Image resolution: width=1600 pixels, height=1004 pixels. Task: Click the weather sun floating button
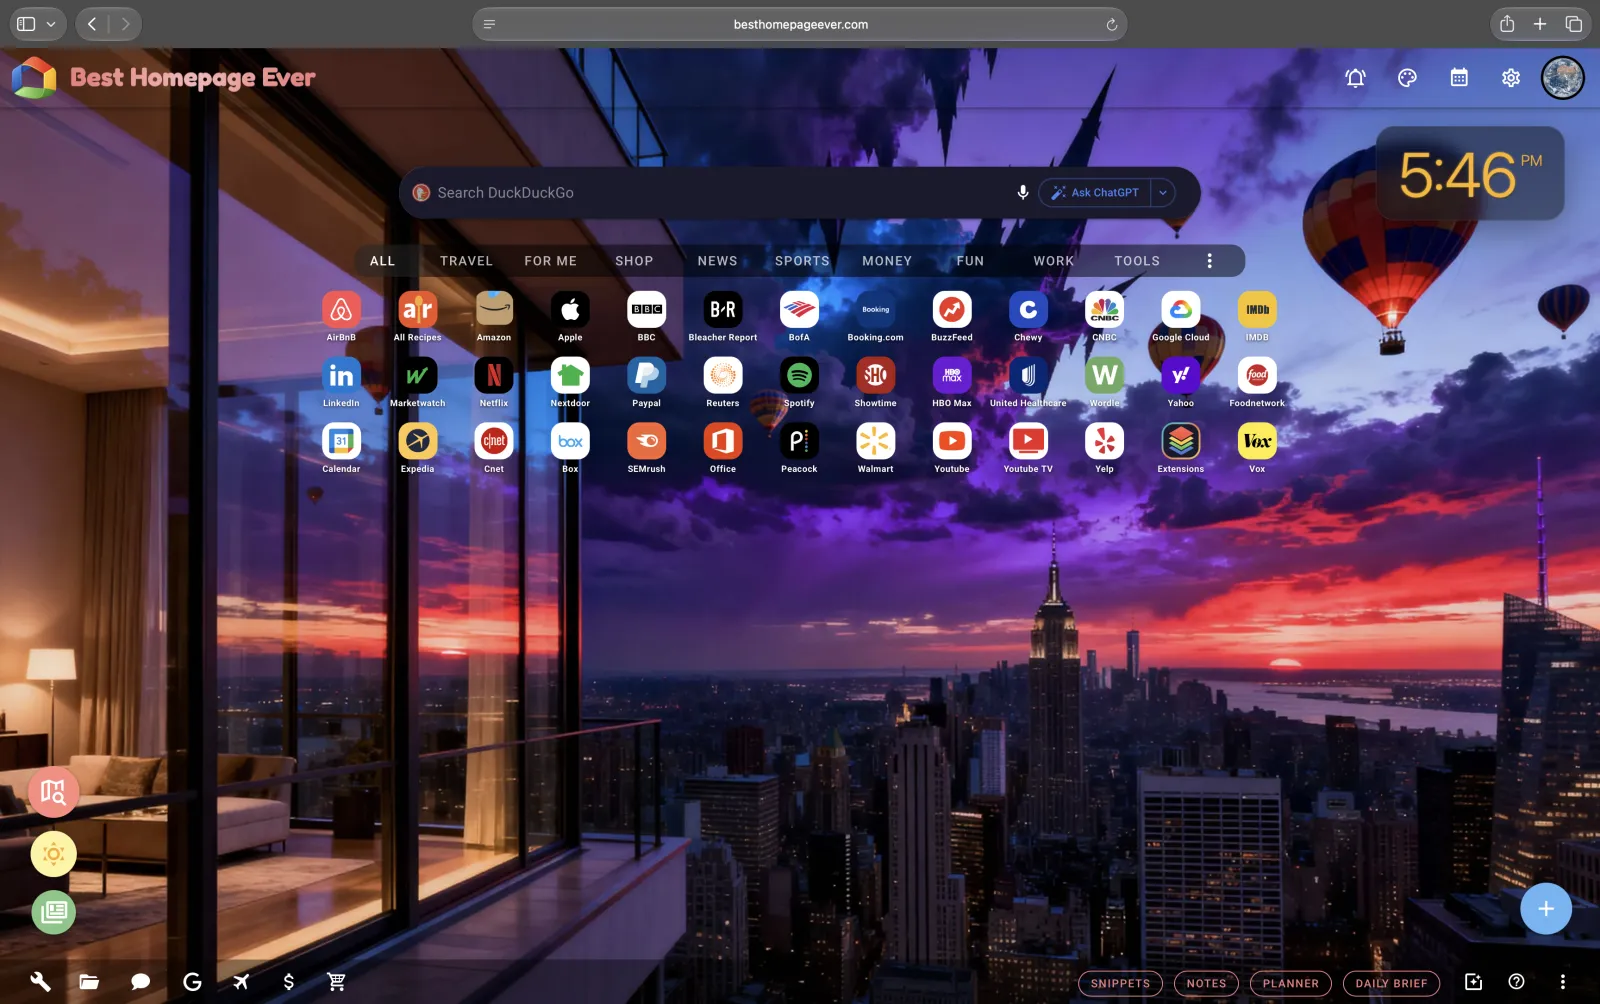pos(53,854)
